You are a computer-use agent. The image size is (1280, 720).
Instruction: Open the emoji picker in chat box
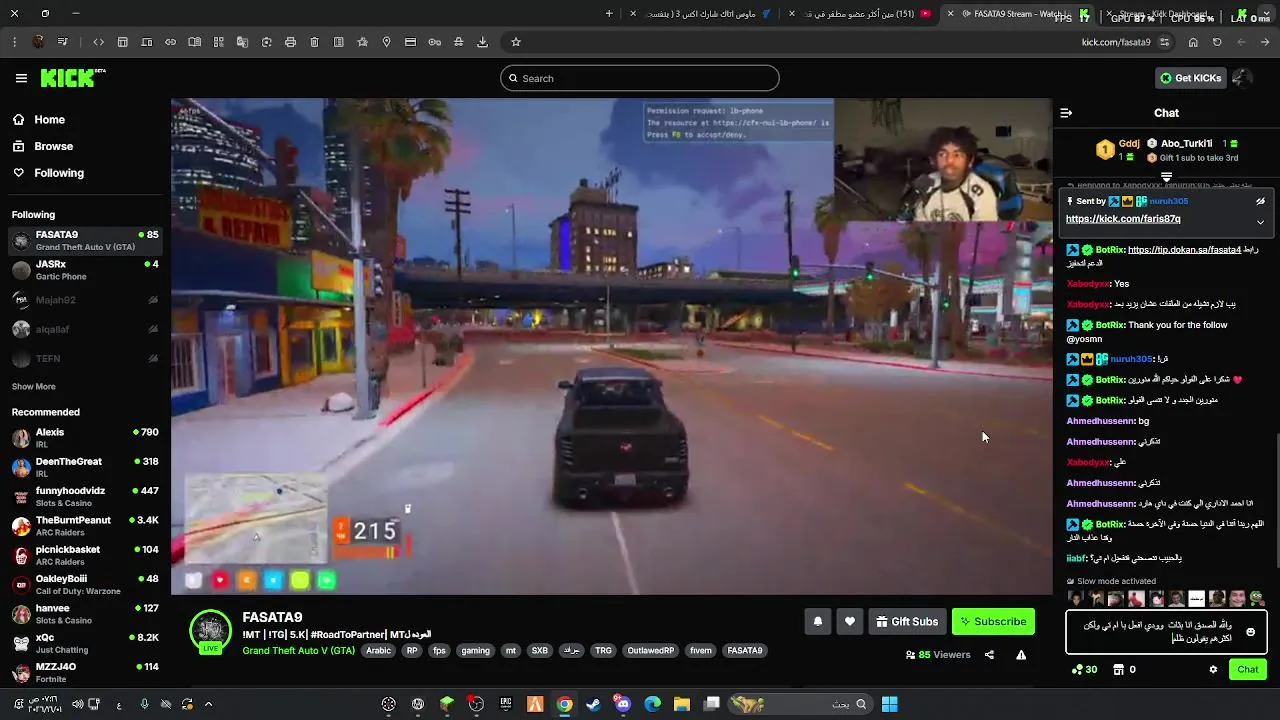1250,632
